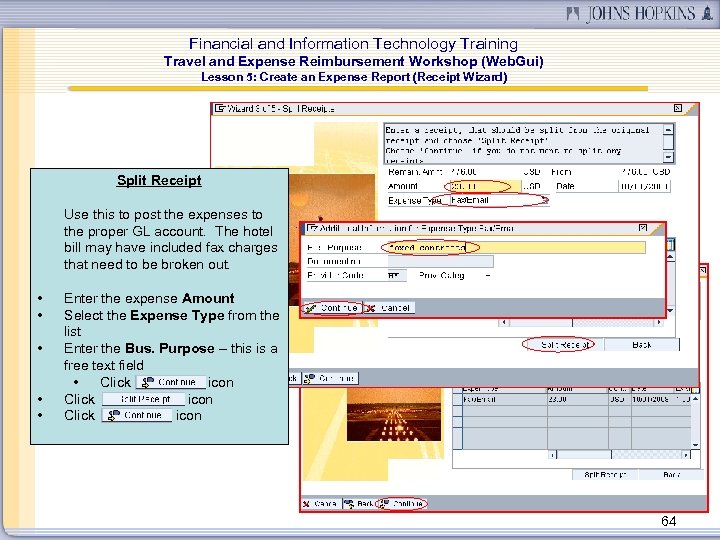Click the 23.00 amount cell in the back table
Viewport: 720px width, 540px height.
click(578, 399)
